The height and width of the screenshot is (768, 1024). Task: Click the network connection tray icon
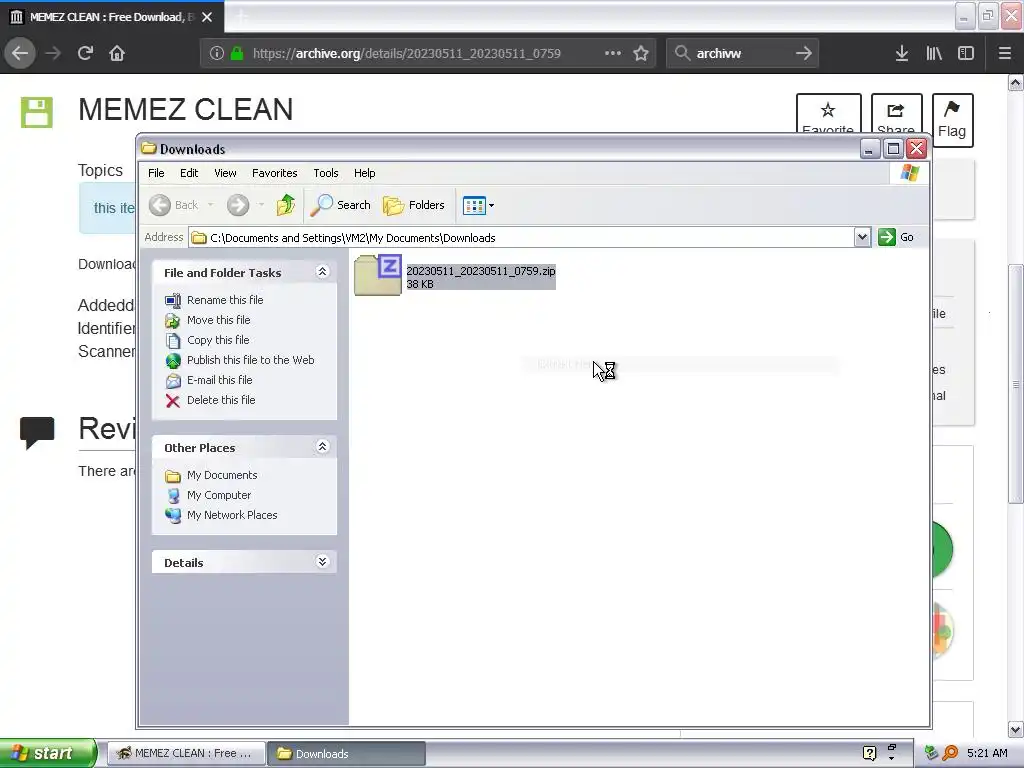pyautogui.click(x=931, y=753)
